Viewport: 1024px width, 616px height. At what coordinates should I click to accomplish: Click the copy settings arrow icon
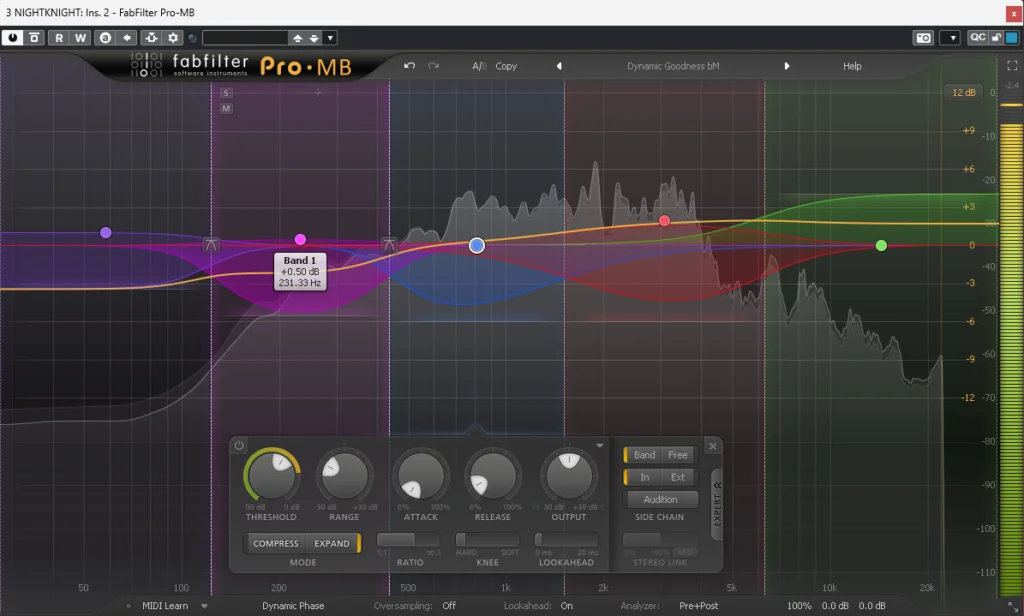click(127, 38)
